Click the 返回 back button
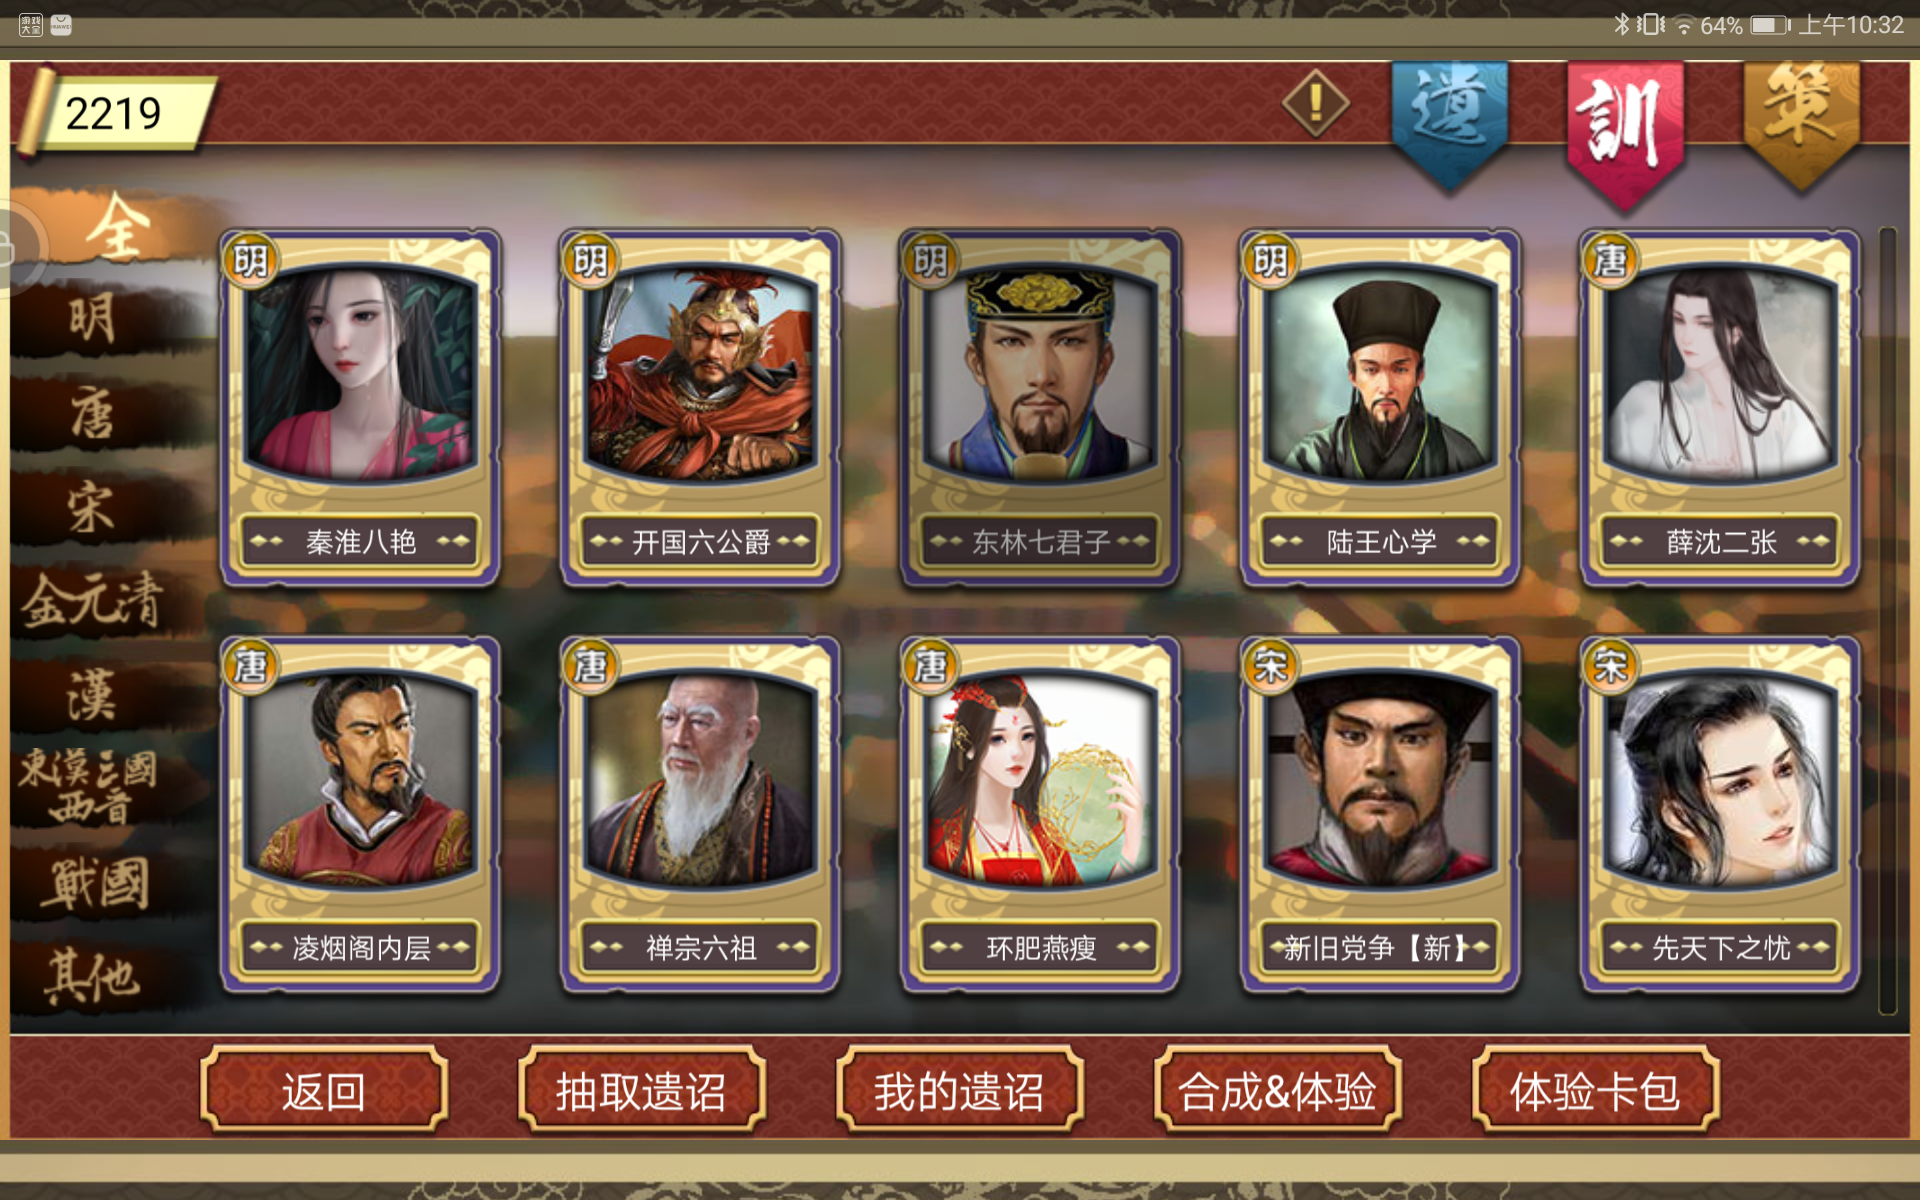Screen dimensions: 1920x1200 click(324, 1090)
